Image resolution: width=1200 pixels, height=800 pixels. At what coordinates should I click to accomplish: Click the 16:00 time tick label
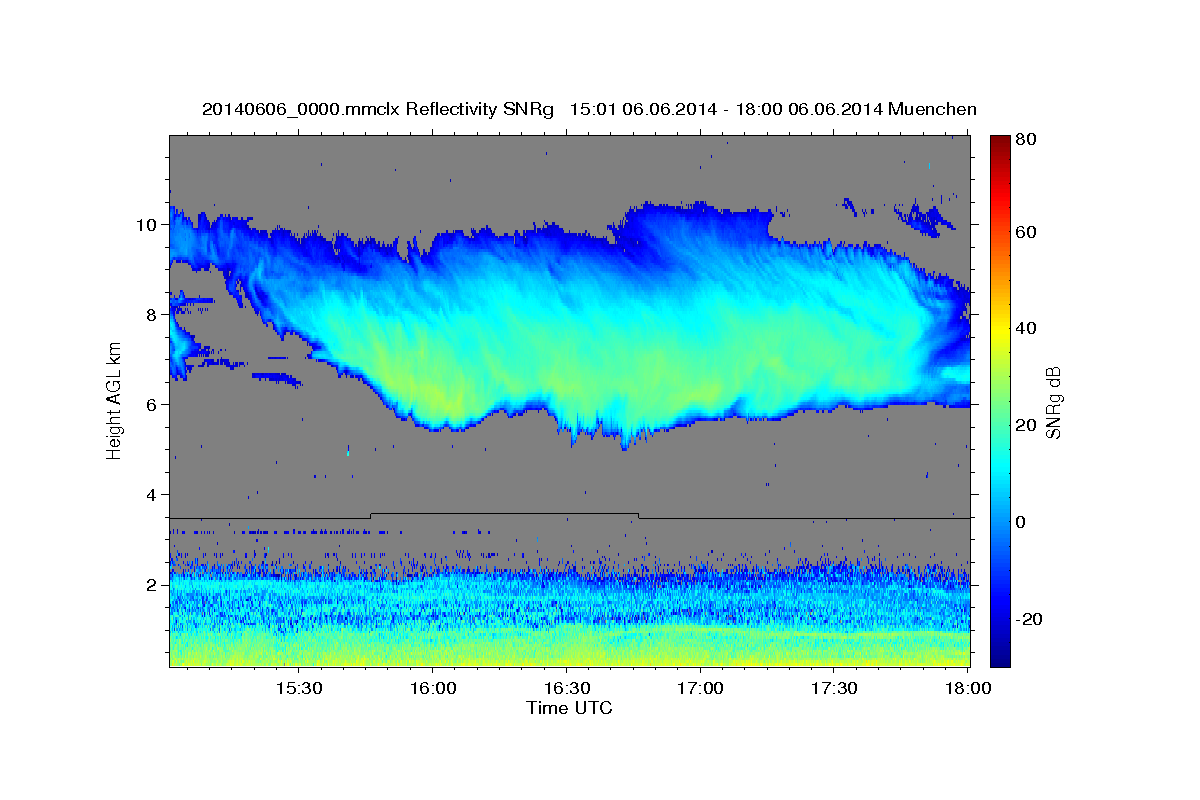[432, 688]
